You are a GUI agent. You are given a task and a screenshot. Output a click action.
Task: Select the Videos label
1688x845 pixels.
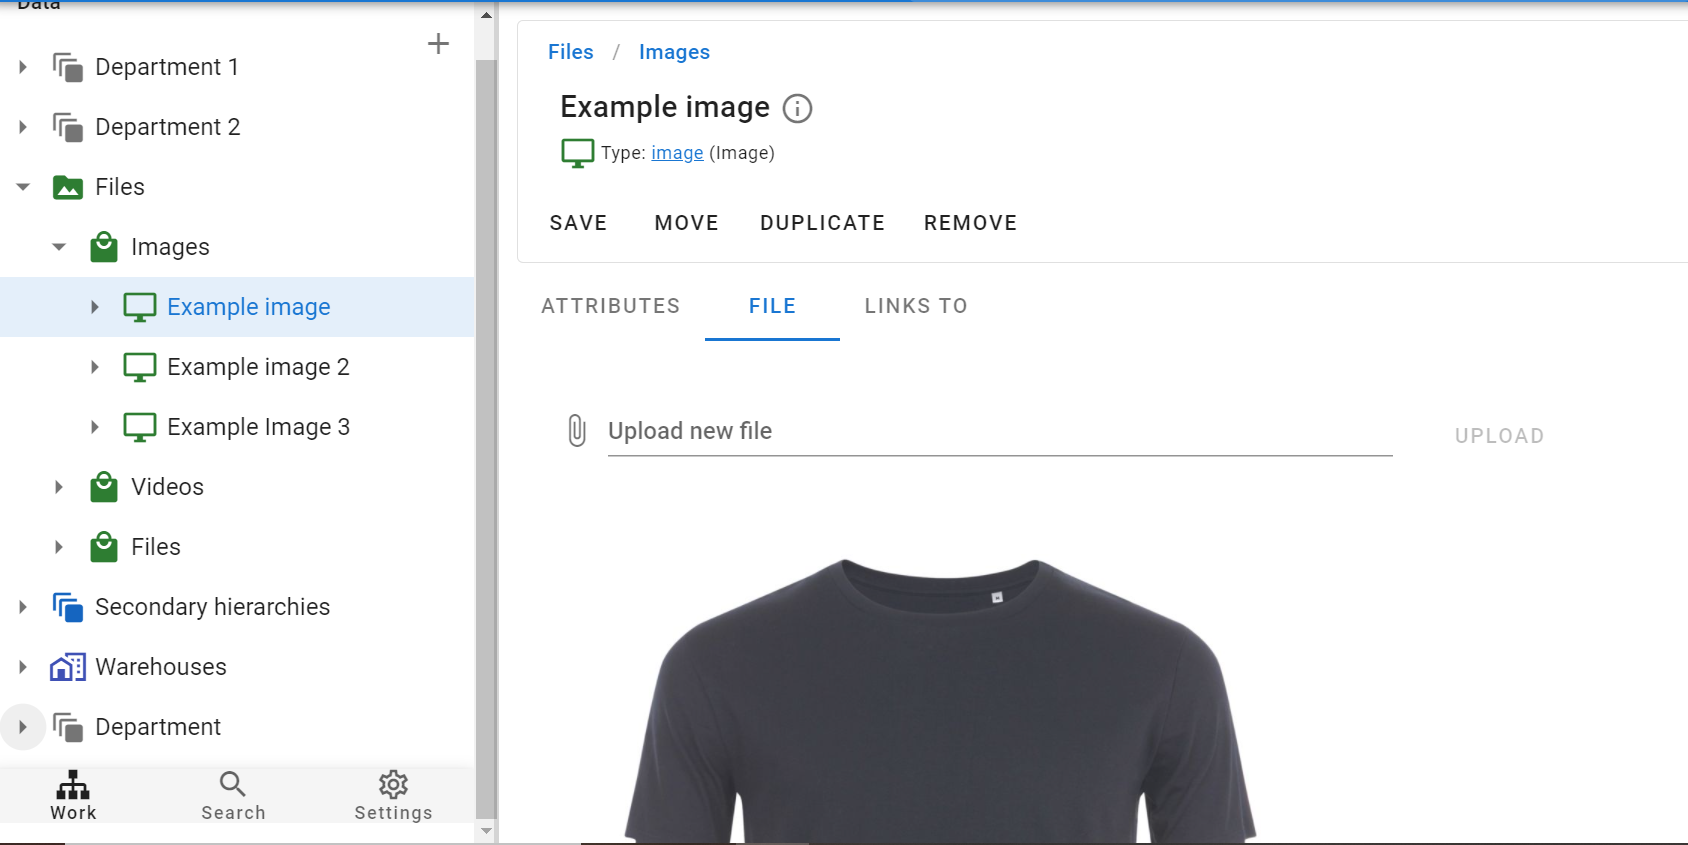point(167,487)
